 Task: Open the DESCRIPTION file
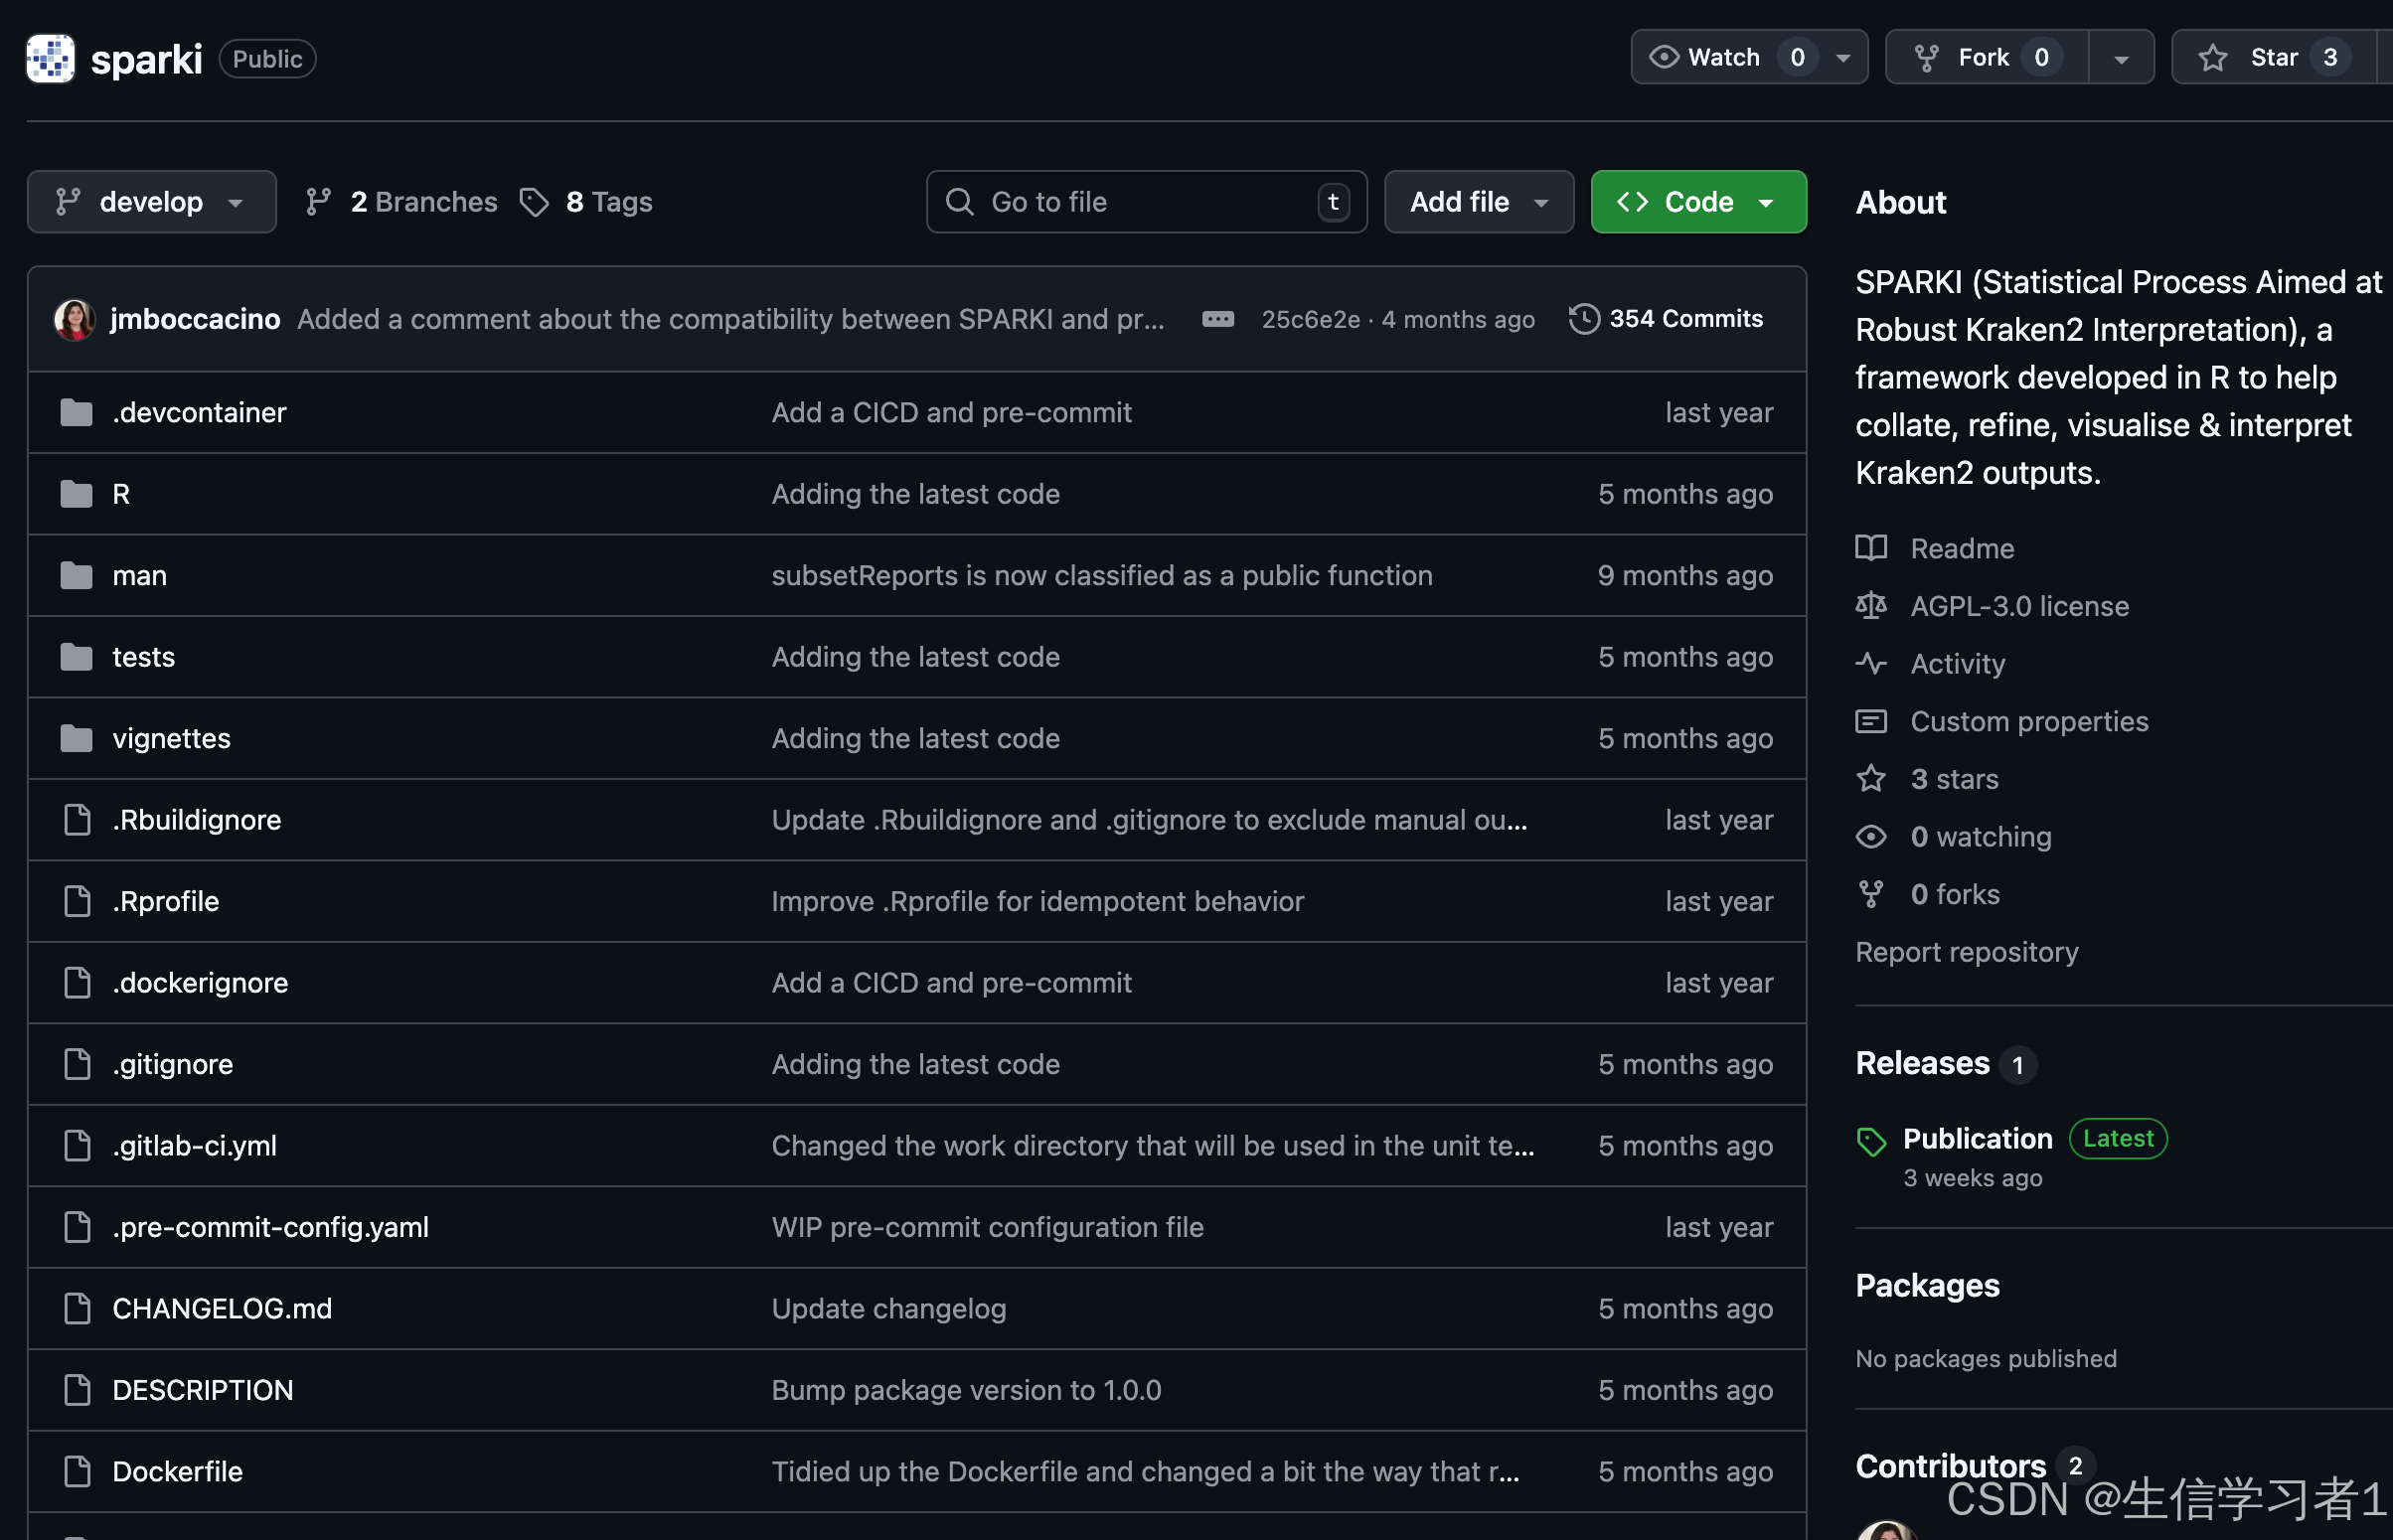(203, 1390)
